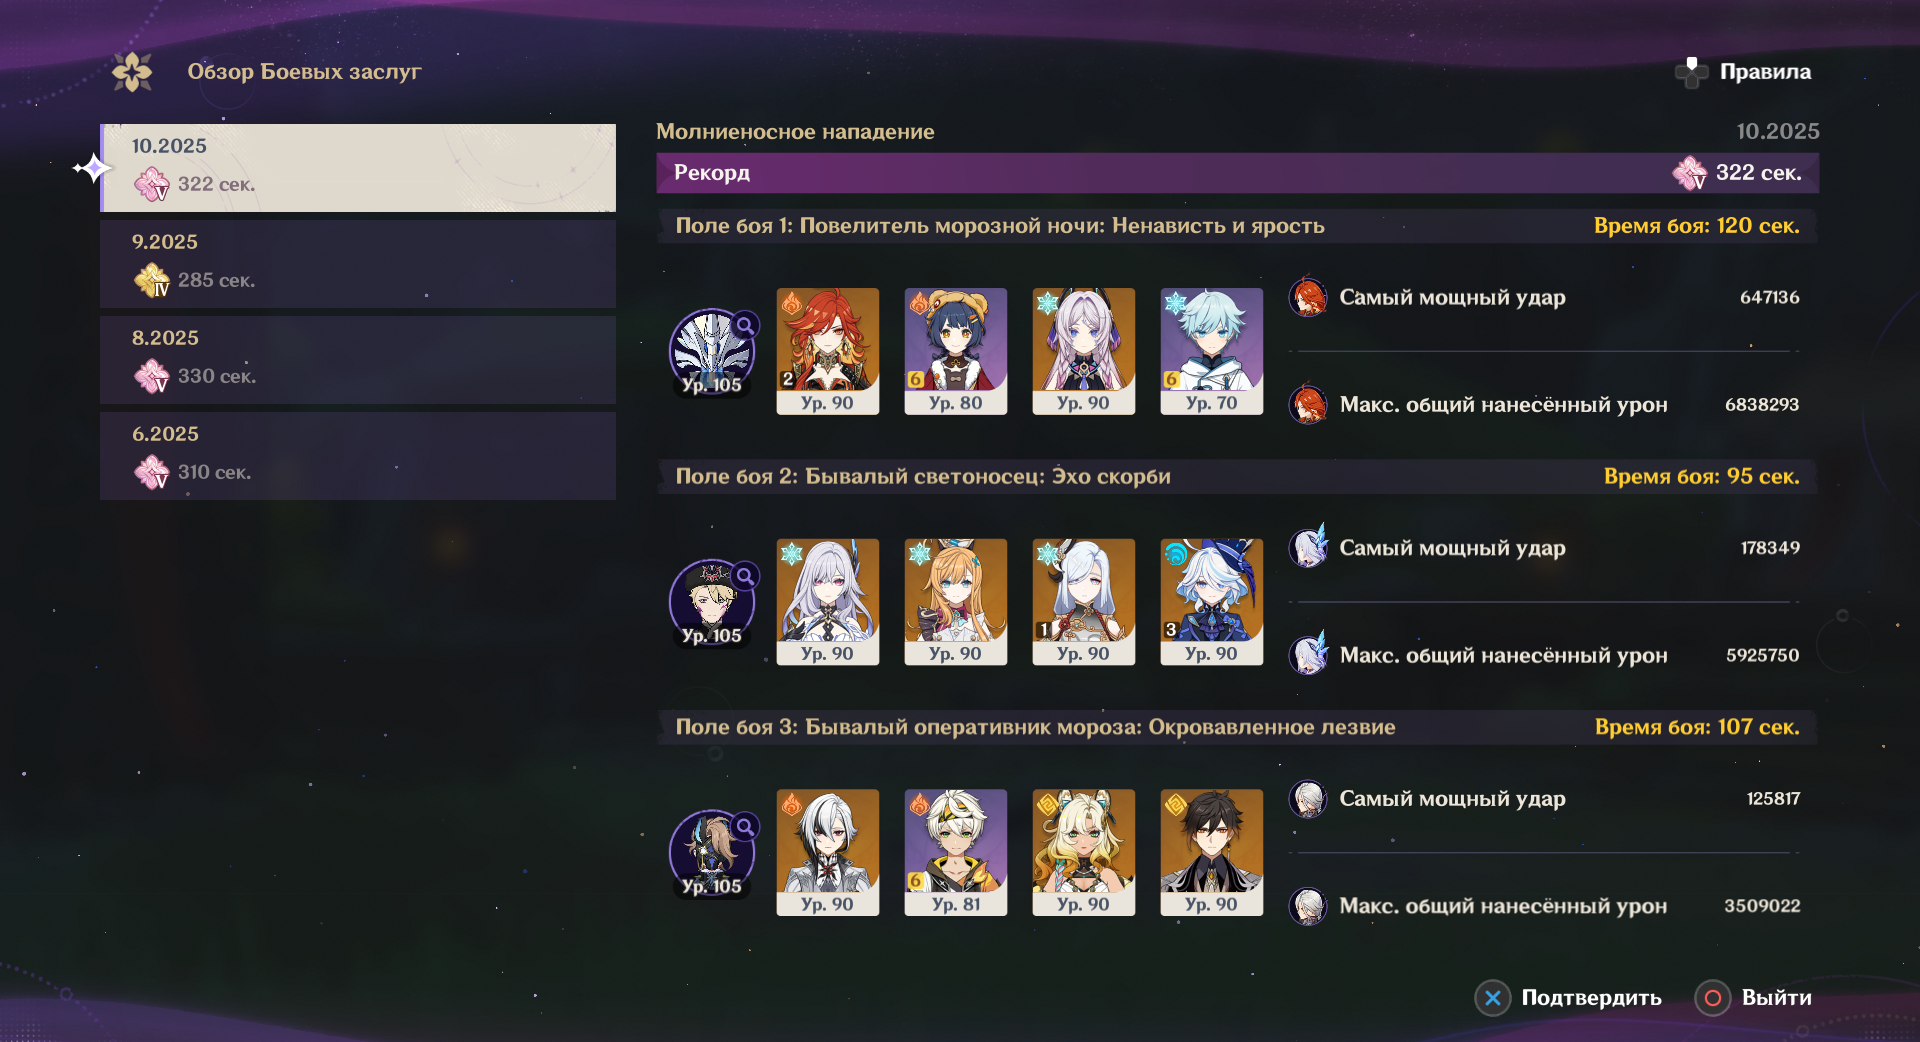Inspect the Battlefield 1 boss magnifier icon
The image size is (1920, 1042).
pyautogui.click(x=745, y=325)
